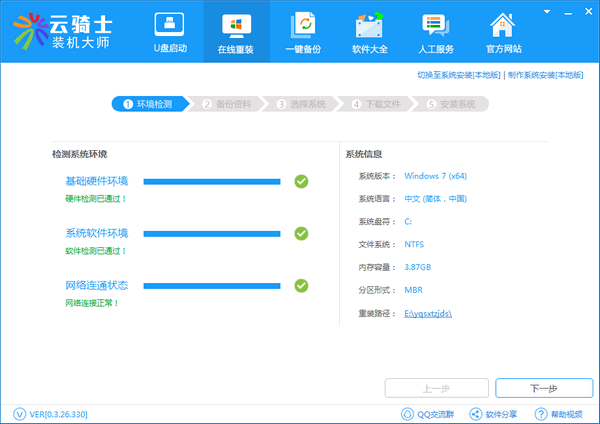Click the 基础硬件环境 progress bar
Viewport: 600px width, 424px height.
pyautogui.click(x=211, y=181)
